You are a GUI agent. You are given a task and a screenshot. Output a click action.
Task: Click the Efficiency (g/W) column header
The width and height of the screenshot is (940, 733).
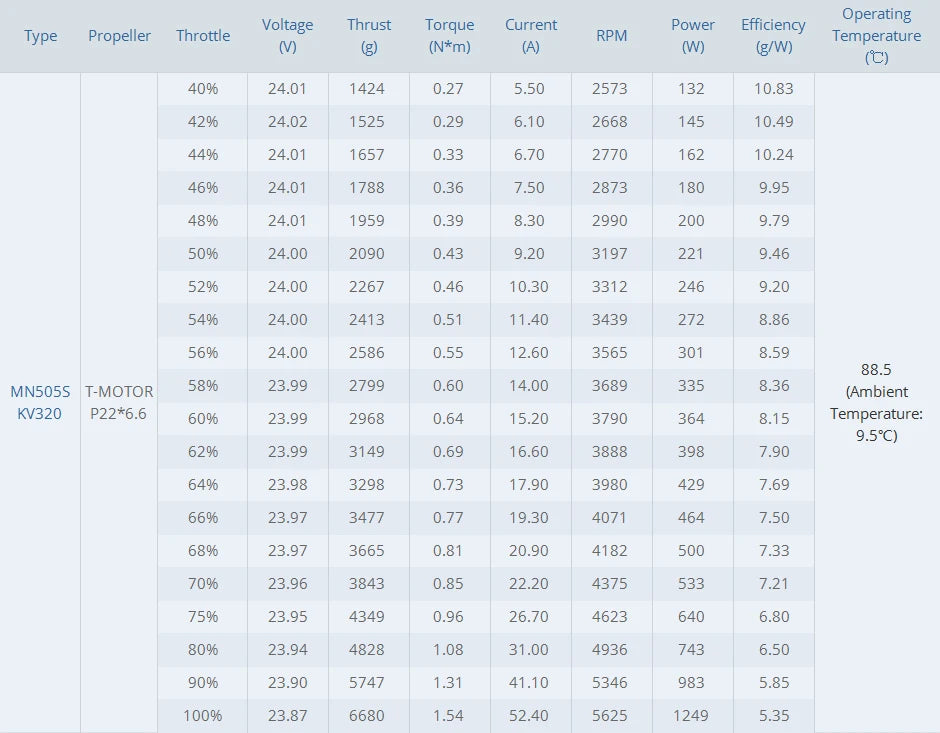click(773, 36)
